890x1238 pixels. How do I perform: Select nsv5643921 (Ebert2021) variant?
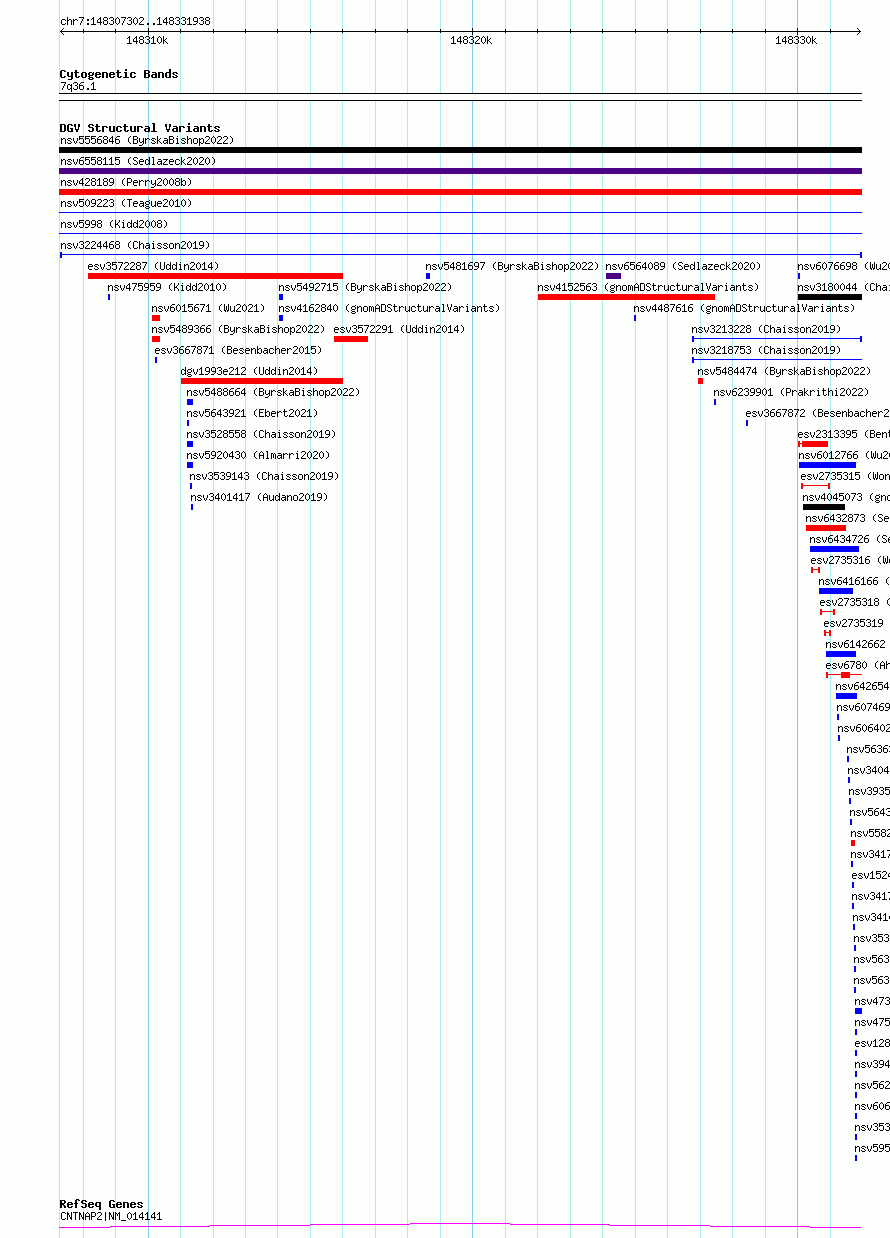tap(251, 413)
